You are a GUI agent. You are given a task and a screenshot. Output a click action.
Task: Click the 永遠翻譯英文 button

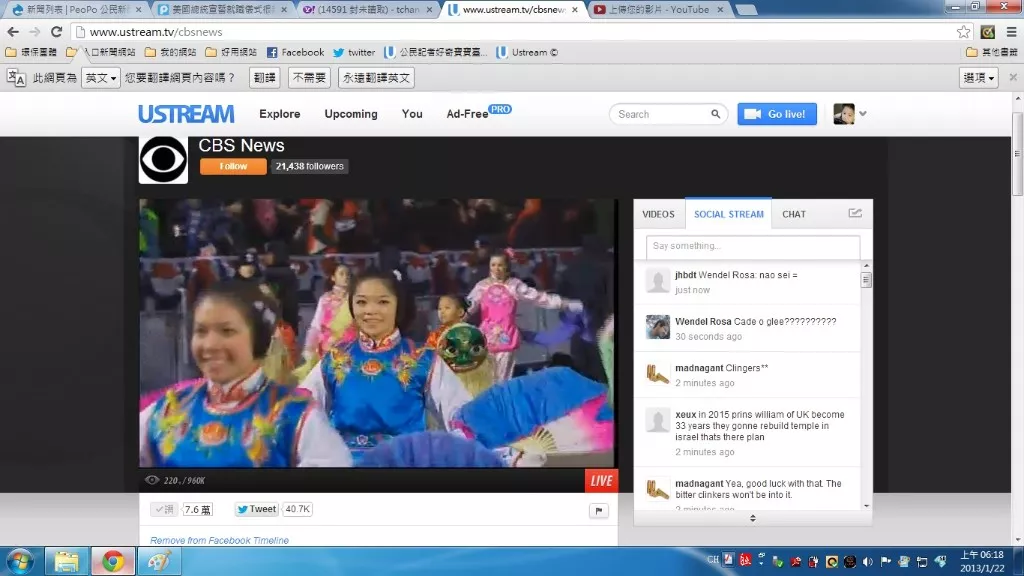[x=376, y=78]
